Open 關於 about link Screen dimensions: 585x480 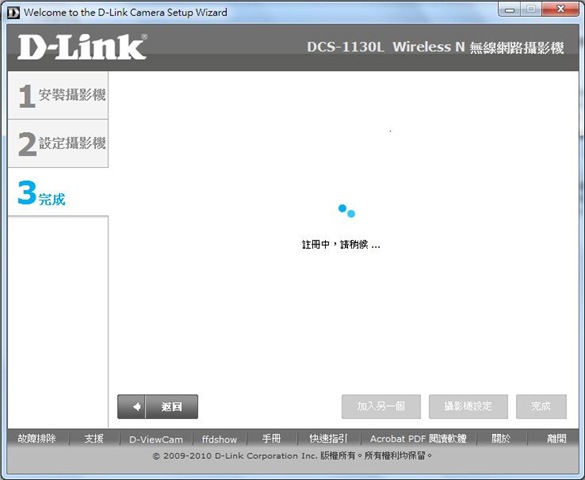tap(501, 439)
